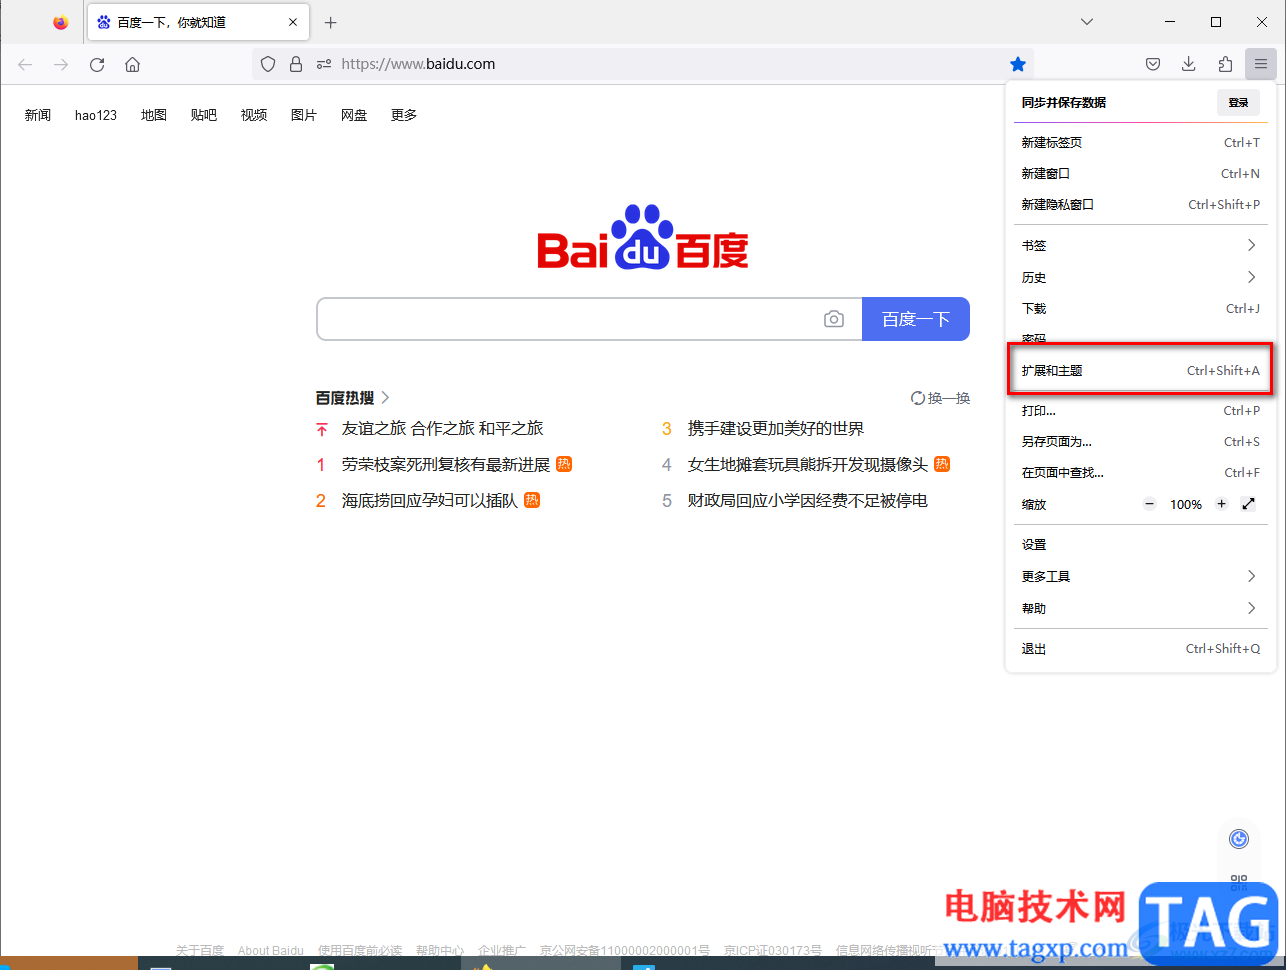Open the 百度热搜 heading link
Screen dimensions: 1286x970
pos(352,398)
